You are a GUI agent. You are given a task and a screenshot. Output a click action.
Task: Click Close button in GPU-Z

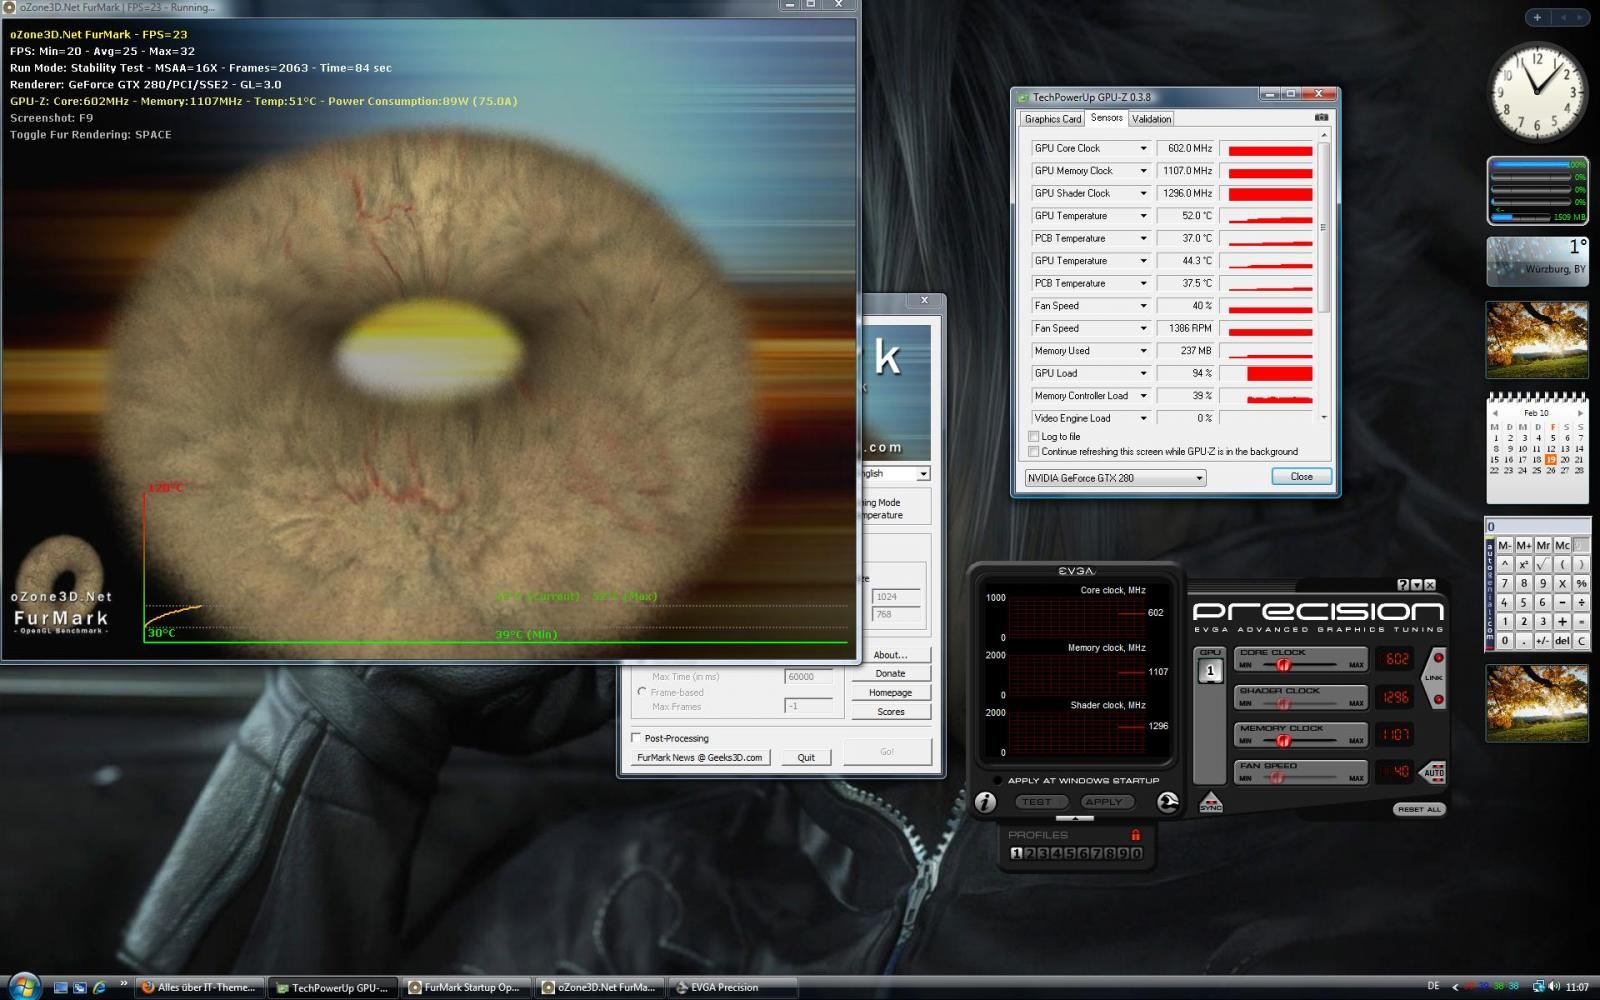point(1301,476)
